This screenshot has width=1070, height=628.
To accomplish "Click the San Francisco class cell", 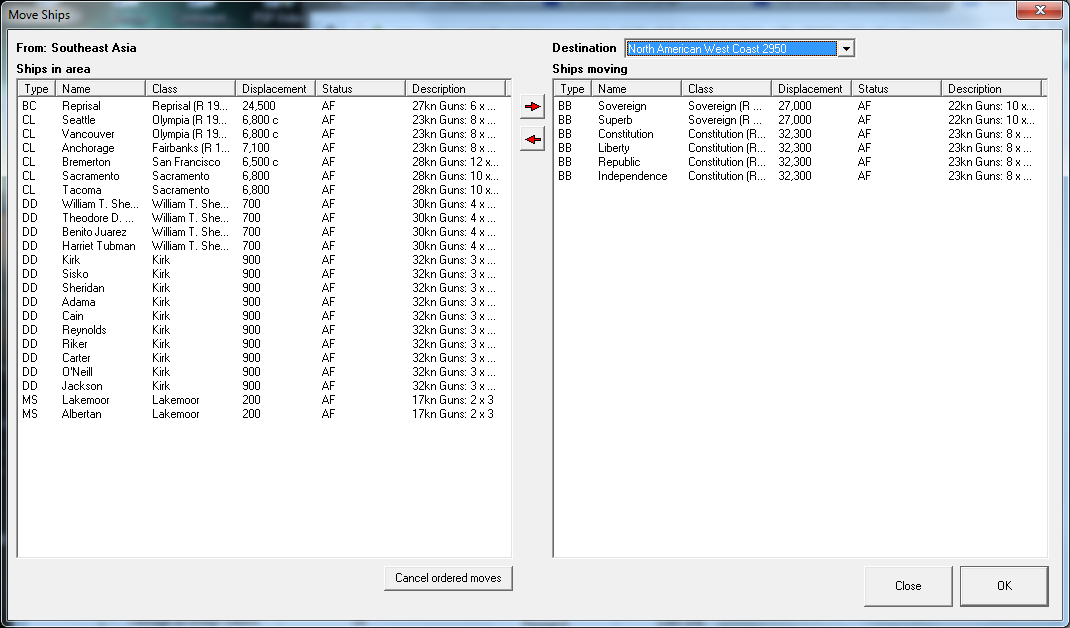I will (186, 162).
